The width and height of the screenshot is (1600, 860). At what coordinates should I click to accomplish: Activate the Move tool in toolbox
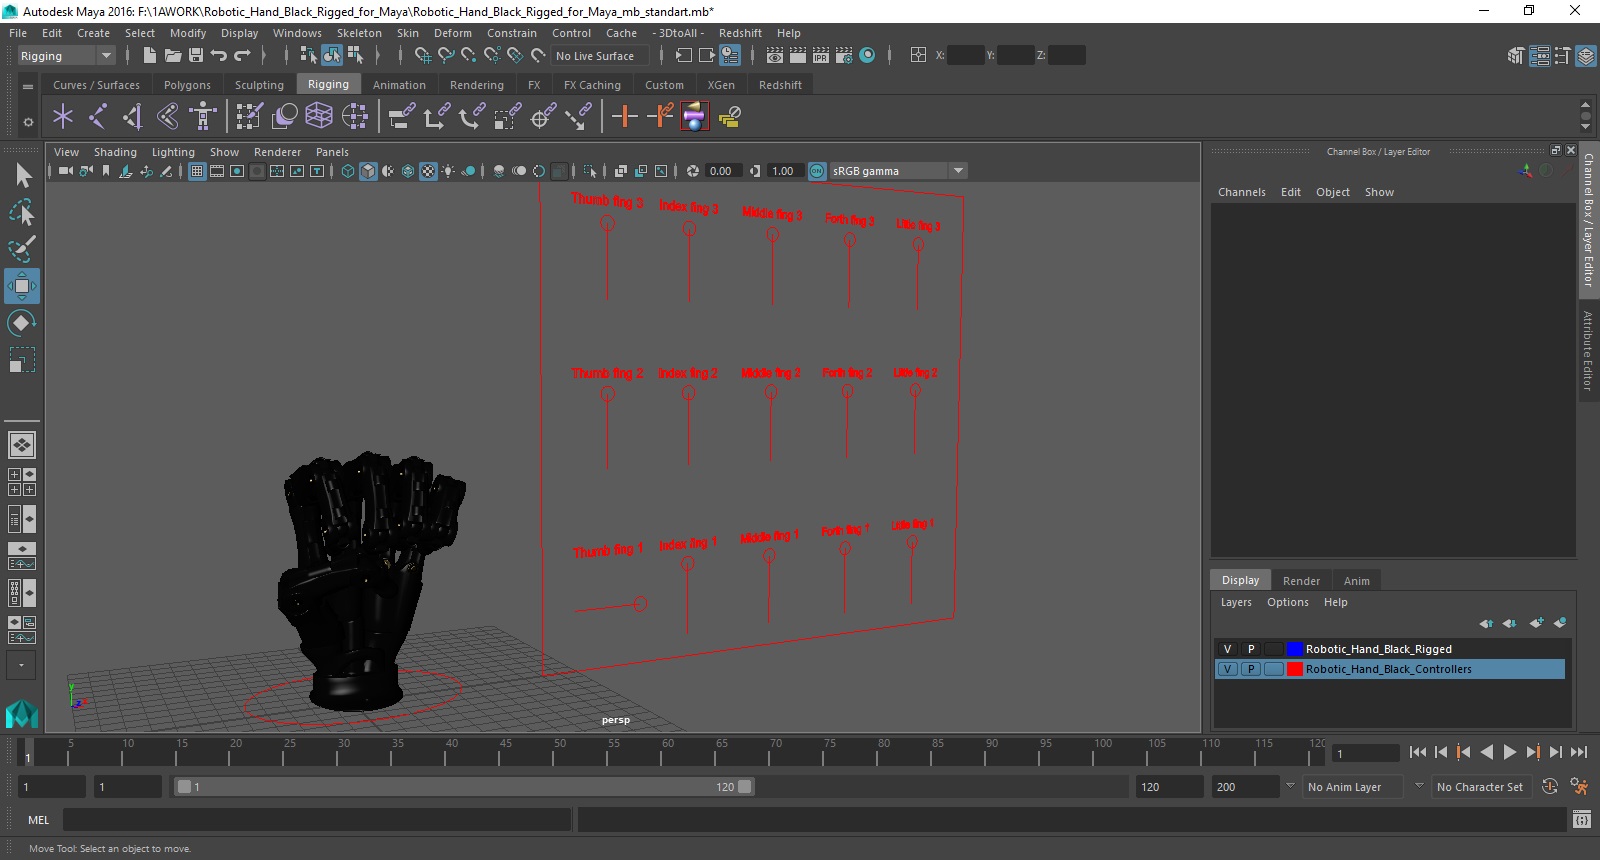click(x=22, y=286)
